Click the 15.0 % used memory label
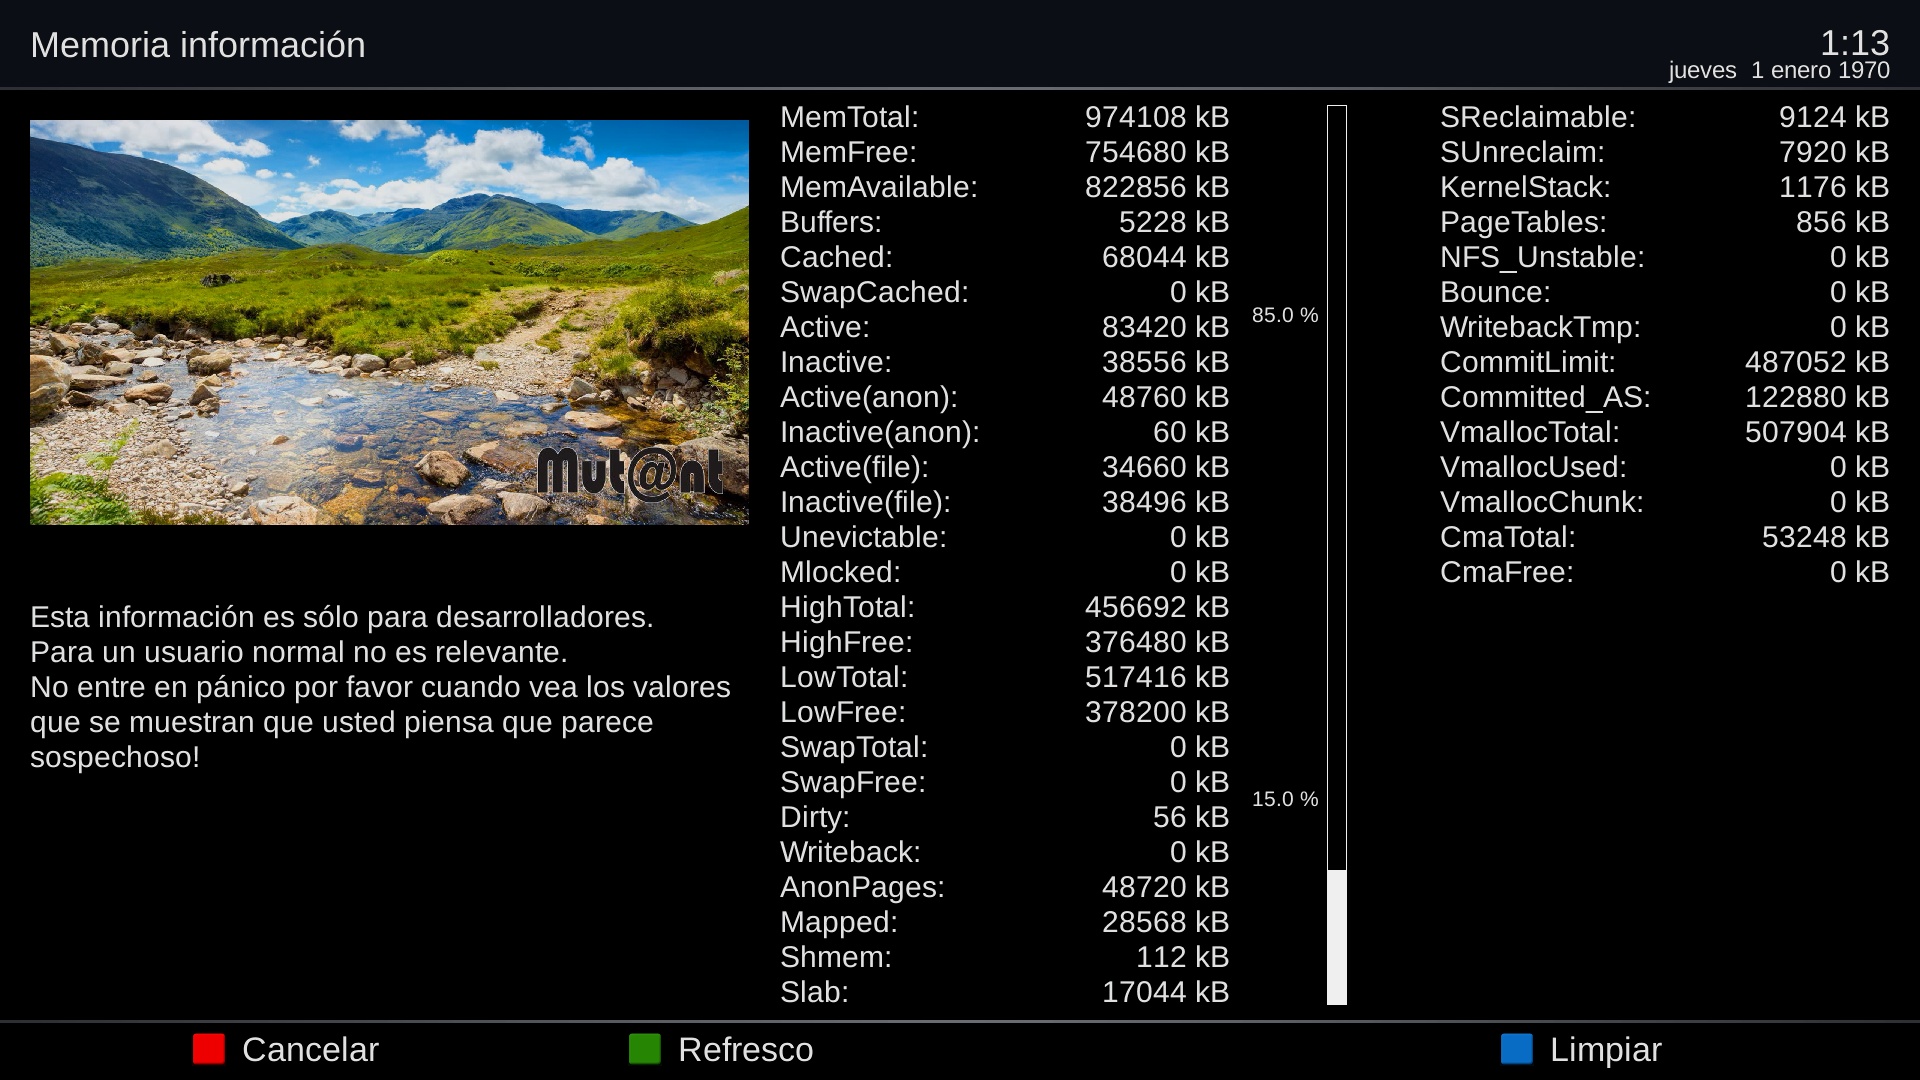 (1285, 799)
